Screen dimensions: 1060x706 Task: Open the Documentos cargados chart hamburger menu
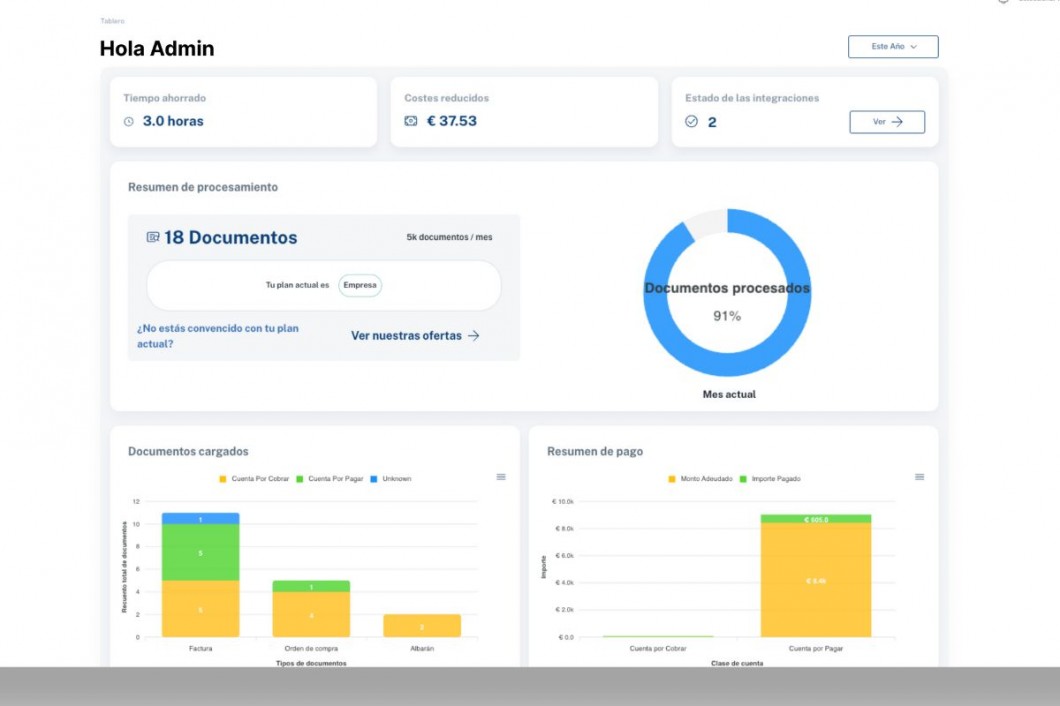(x=501, y=477)
